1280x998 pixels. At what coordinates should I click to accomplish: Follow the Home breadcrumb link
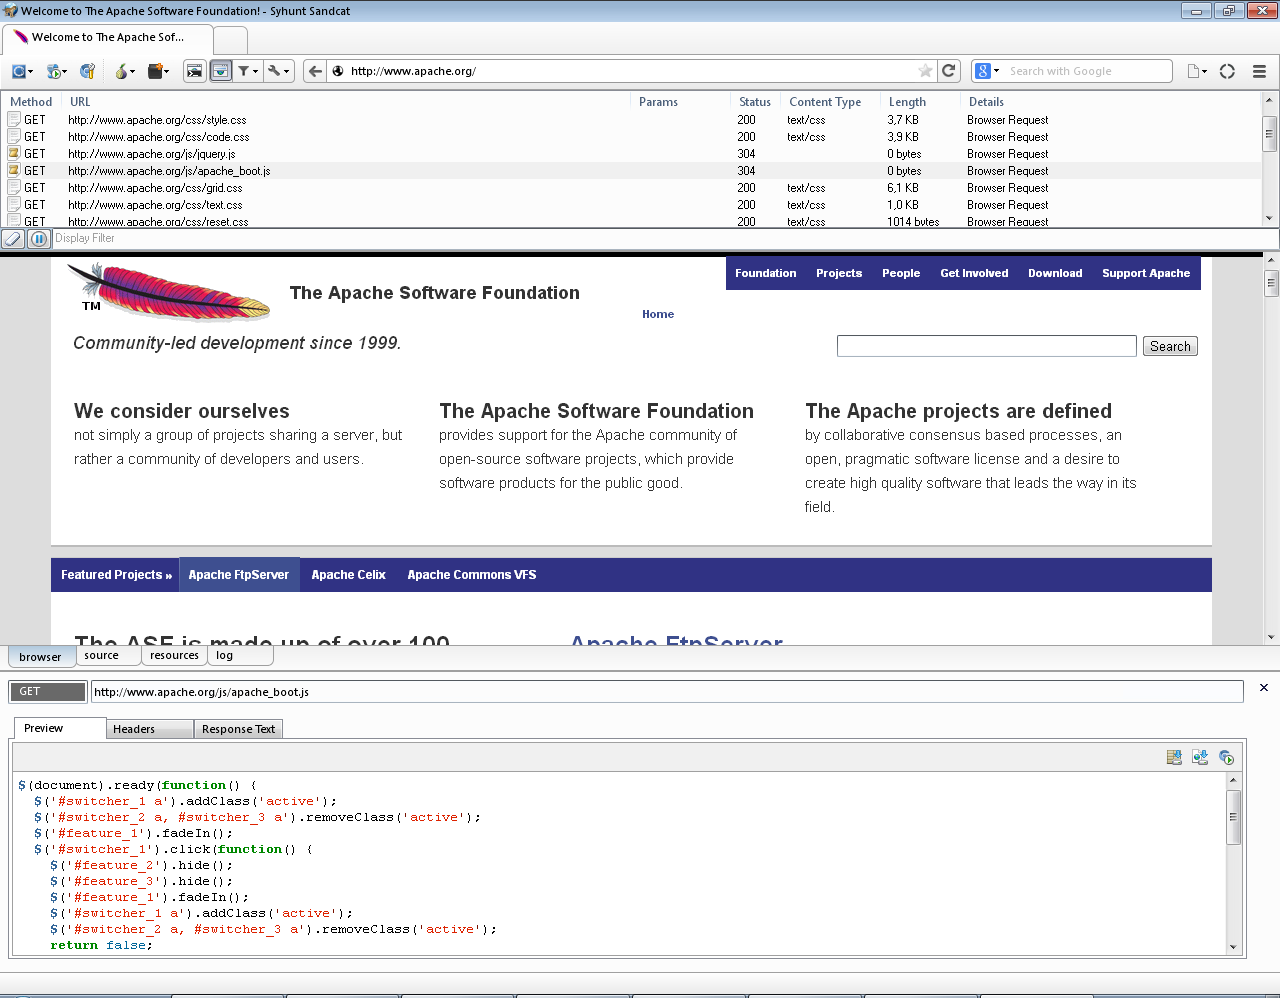[658, 314]
